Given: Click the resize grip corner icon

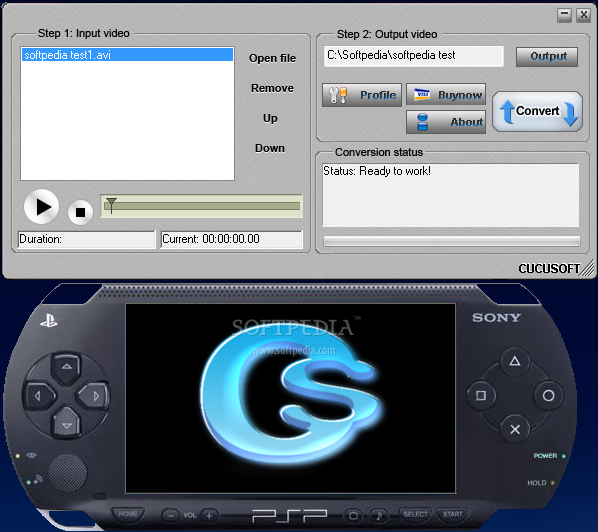Looking at the screenshot, I should 588,268.
